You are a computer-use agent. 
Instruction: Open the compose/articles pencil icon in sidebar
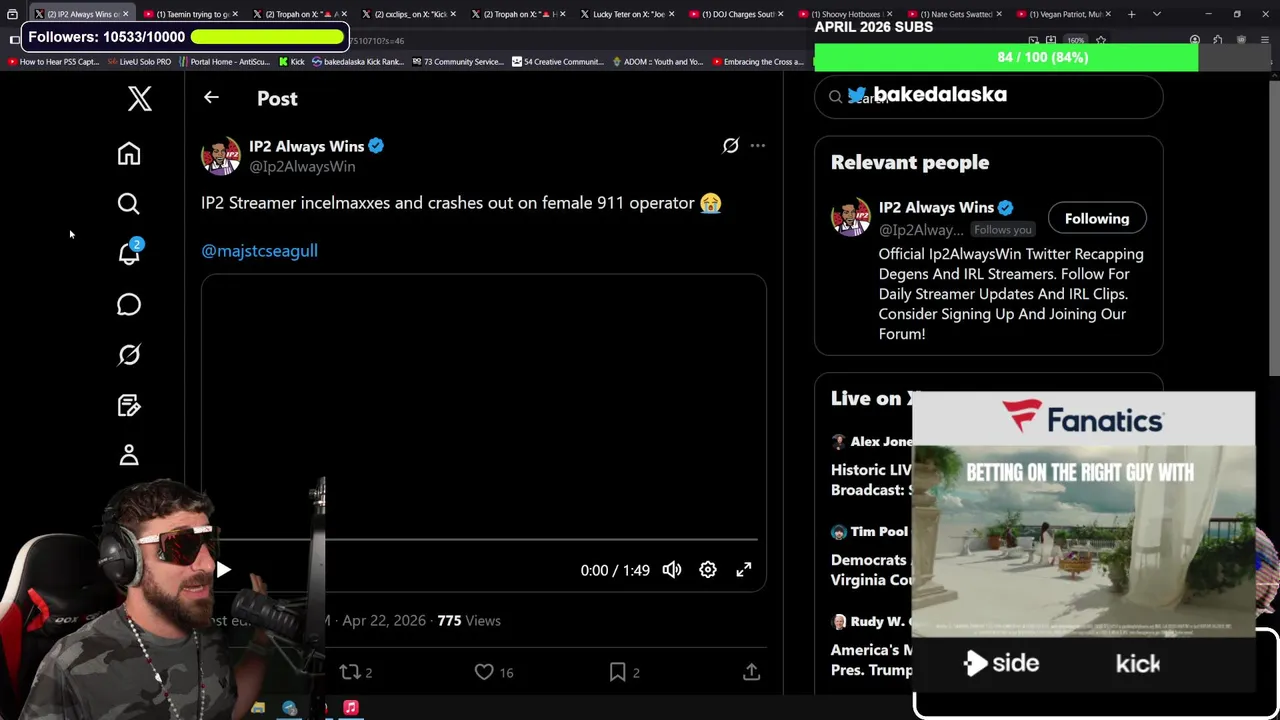[x=129, y=405]
